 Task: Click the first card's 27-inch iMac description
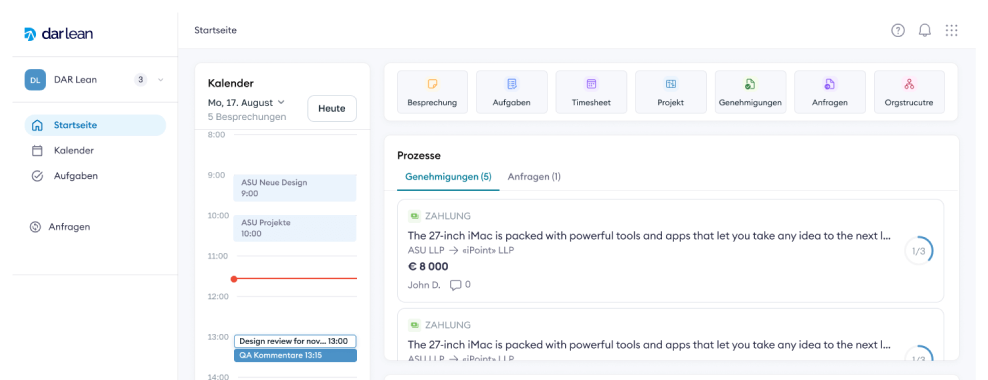coord(650,236)
